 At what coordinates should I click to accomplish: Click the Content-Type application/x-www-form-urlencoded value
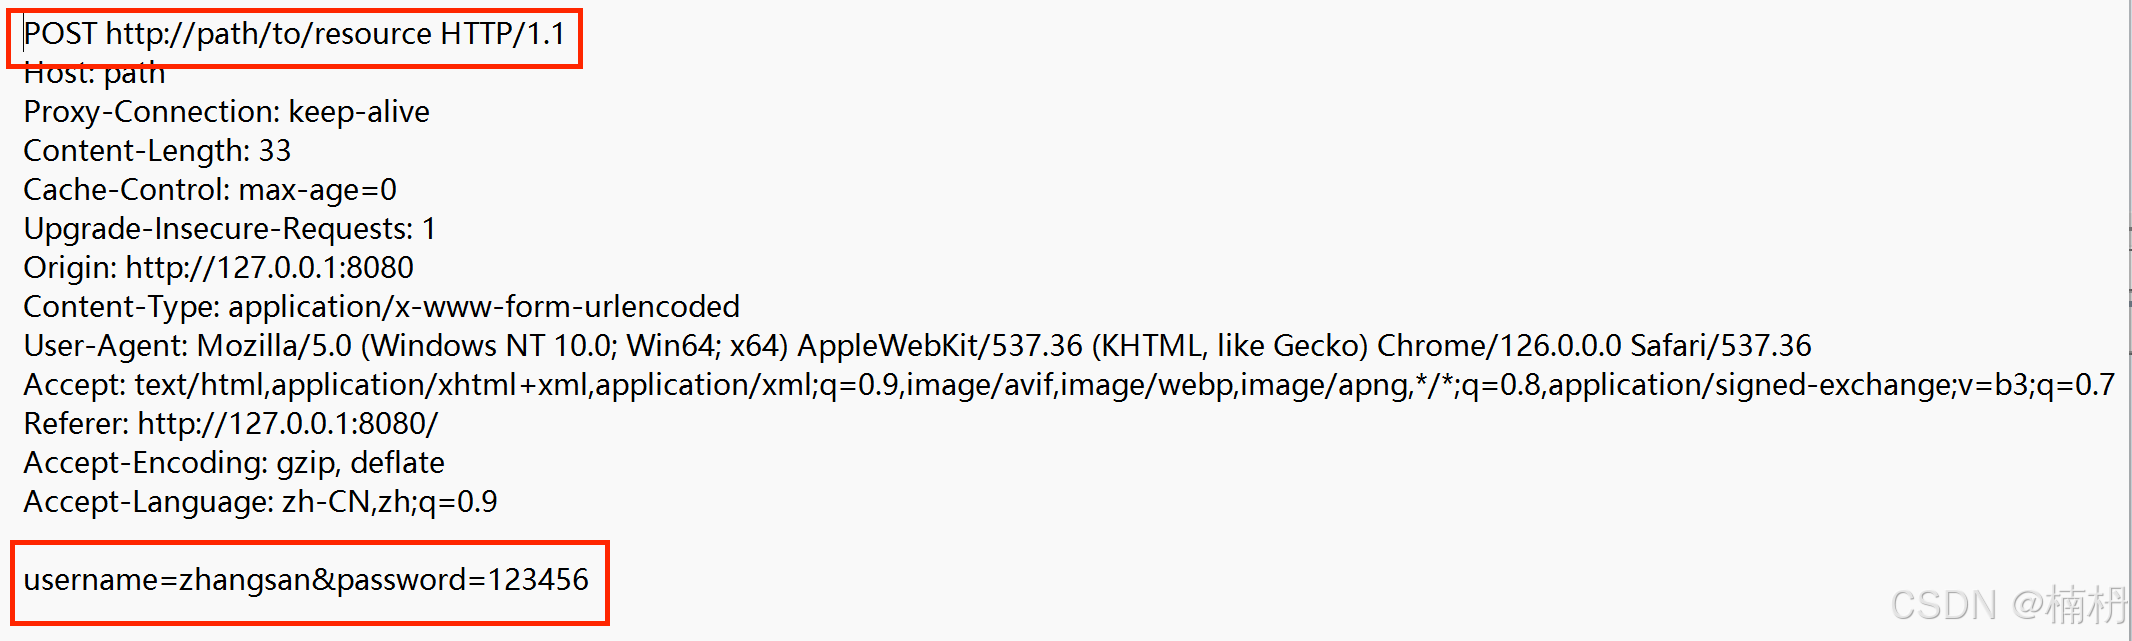(x=484, y=307)
